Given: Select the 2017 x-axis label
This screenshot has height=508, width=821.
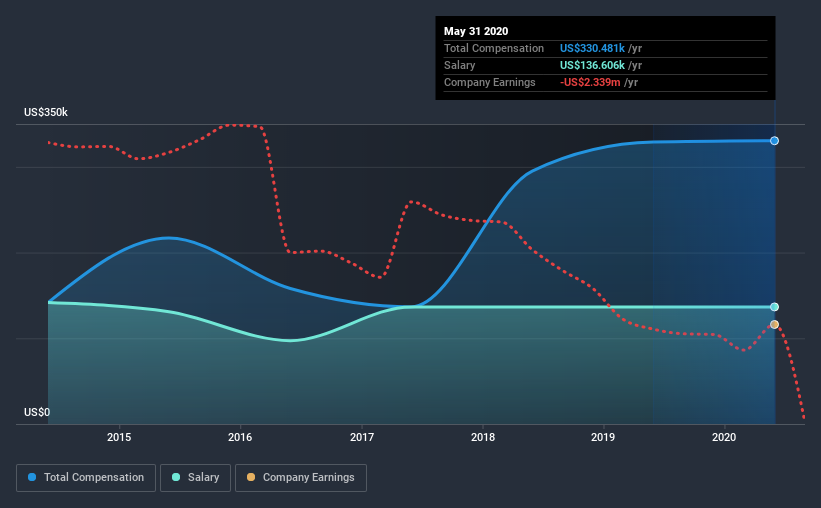Looking at the screenshot, I should pos(362,437).
